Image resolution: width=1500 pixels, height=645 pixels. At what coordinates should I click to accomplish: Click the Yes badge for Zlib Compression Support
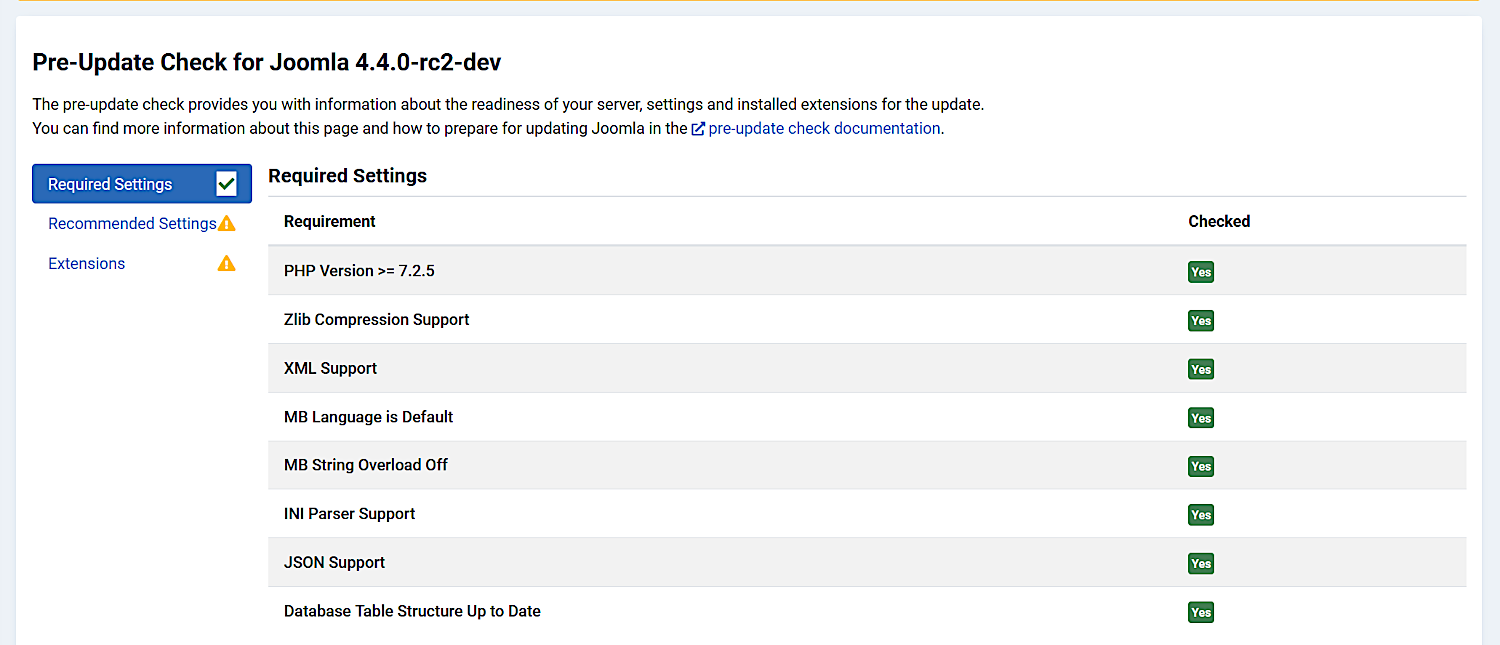pyautogui.click(x=1201, y=321)
